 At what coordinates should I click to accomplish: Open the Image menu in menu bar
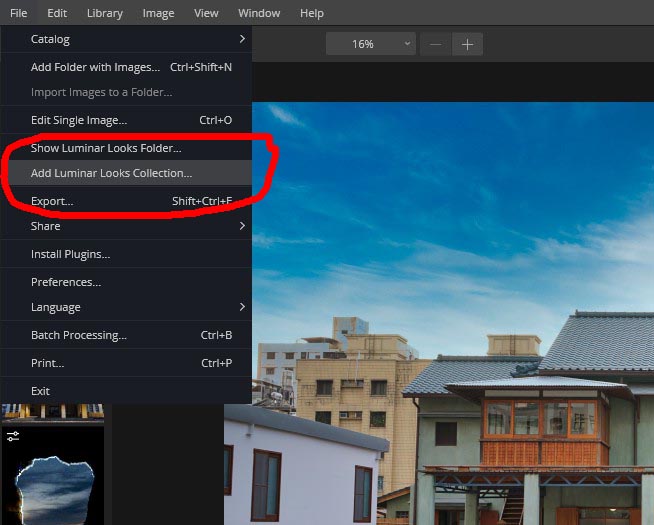(x=158, y=13)
